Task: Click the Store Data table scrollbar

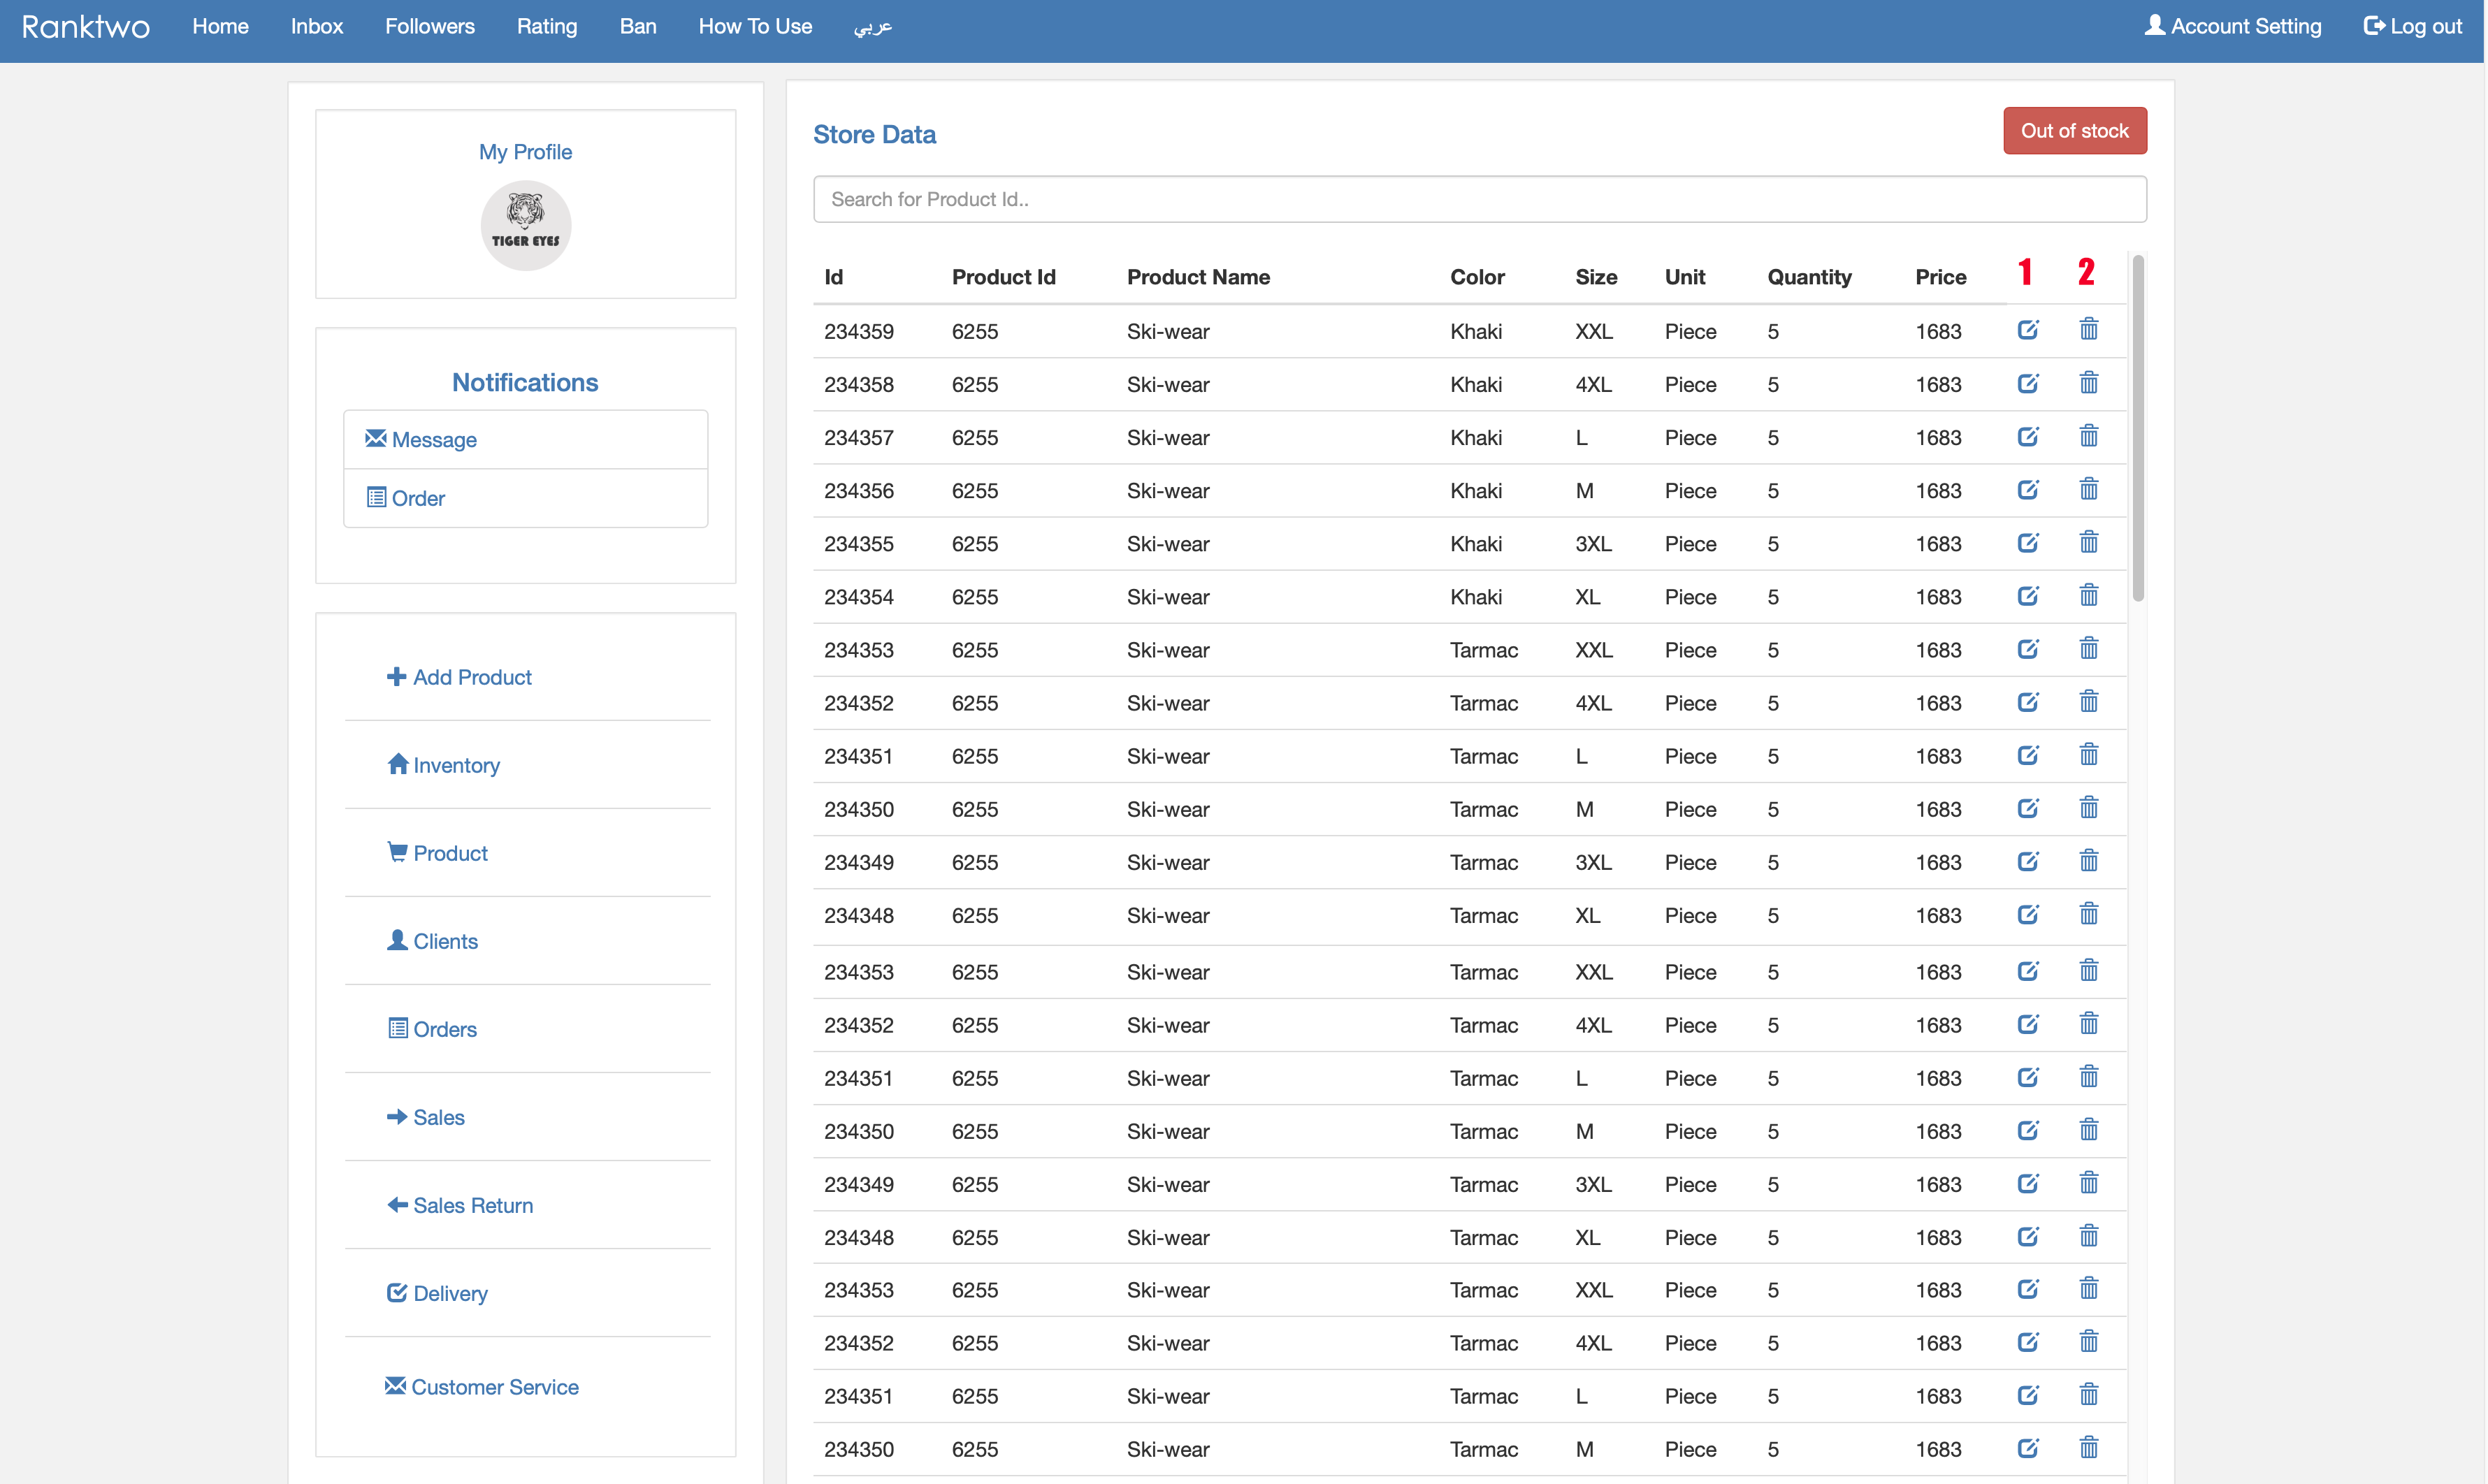Action: (2137, 428)
